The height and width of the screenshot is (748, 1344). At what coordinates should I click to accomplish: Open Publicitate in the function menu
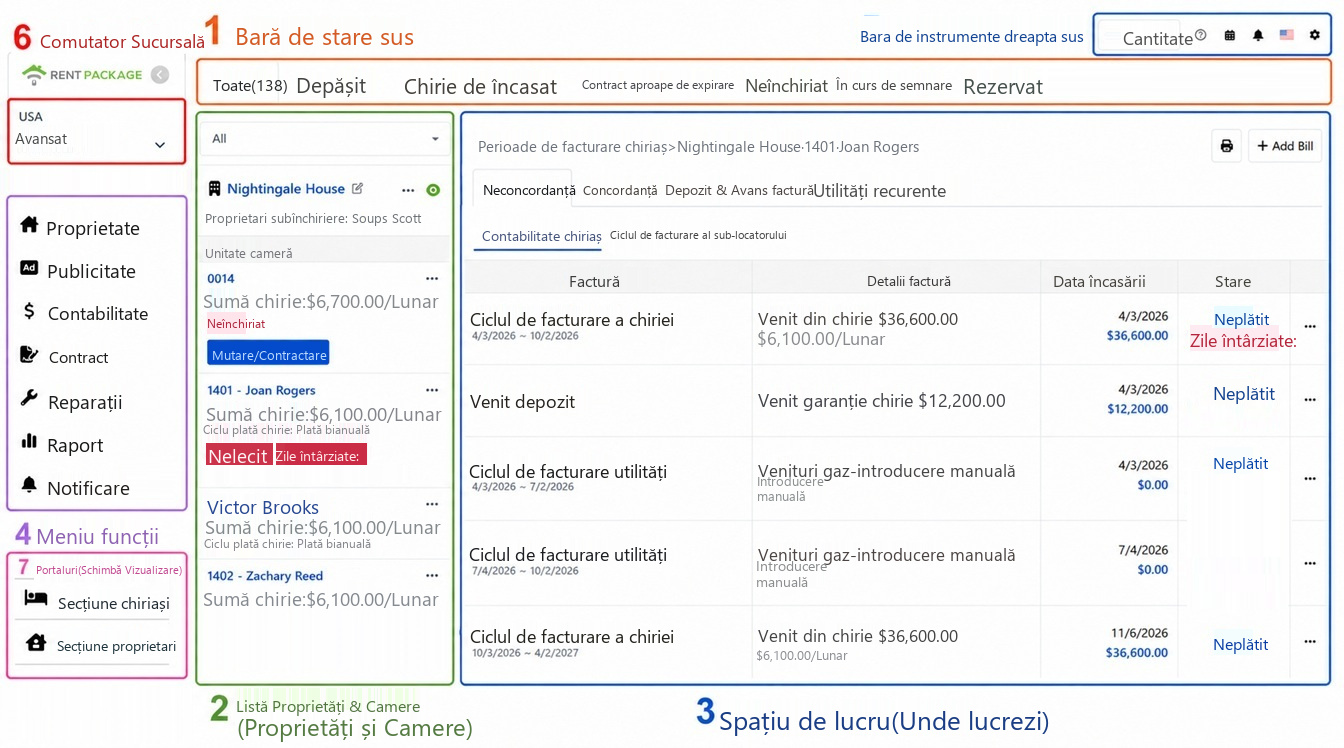(78, 270)
